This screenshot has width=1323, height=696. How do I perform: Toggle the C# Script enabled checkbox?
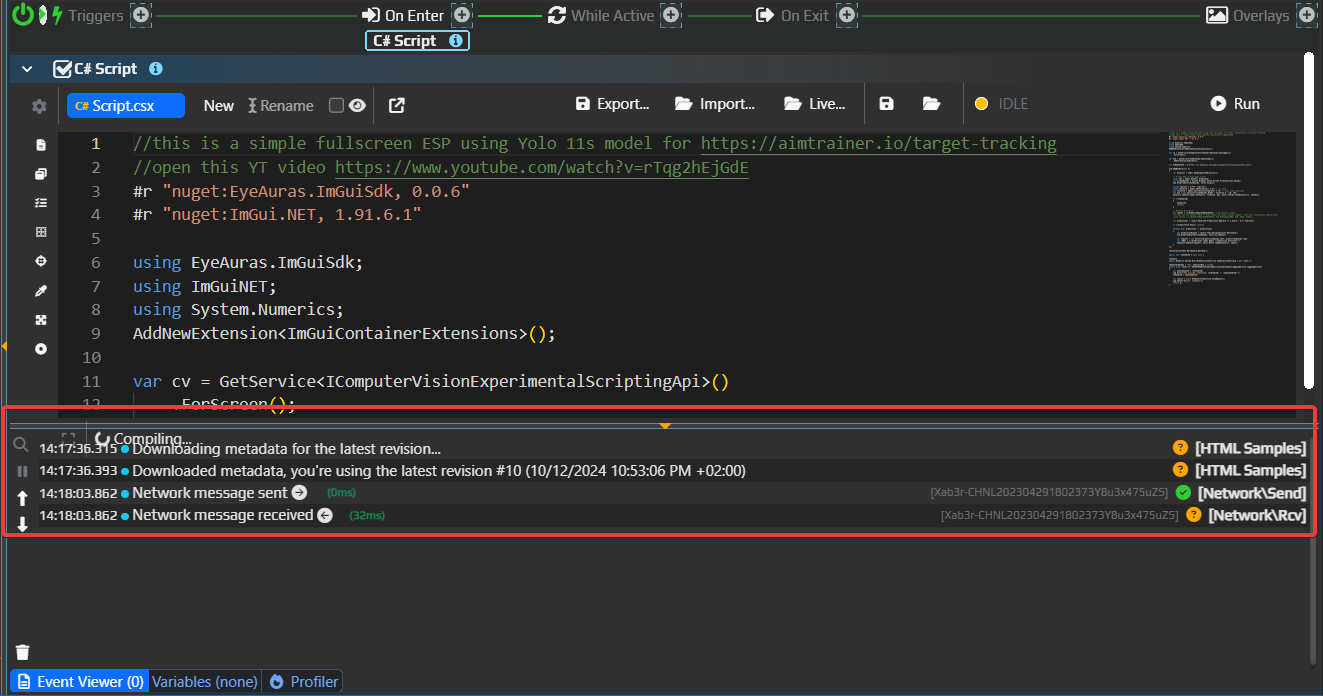pos(62,69)
